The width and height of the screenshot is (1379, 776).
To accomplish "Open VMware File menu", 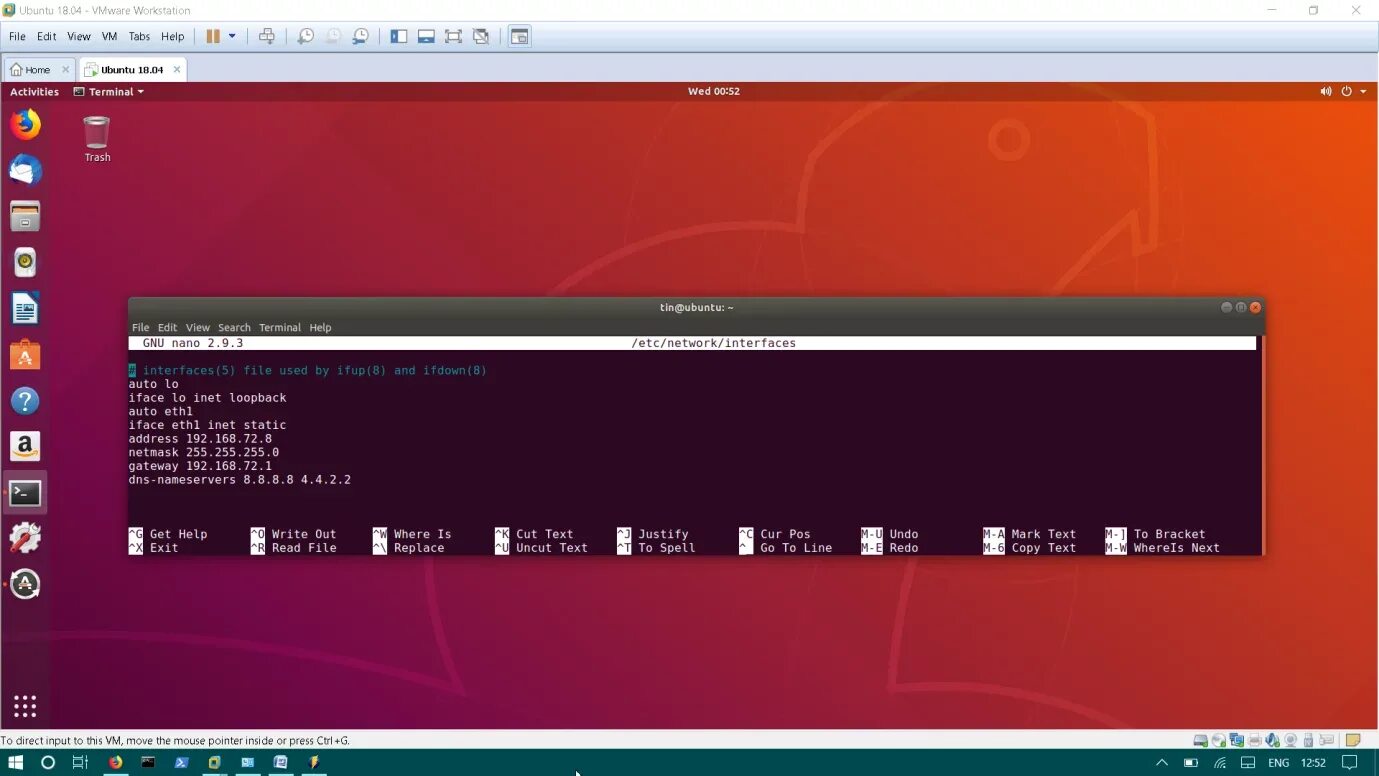I will pos(17,36).
